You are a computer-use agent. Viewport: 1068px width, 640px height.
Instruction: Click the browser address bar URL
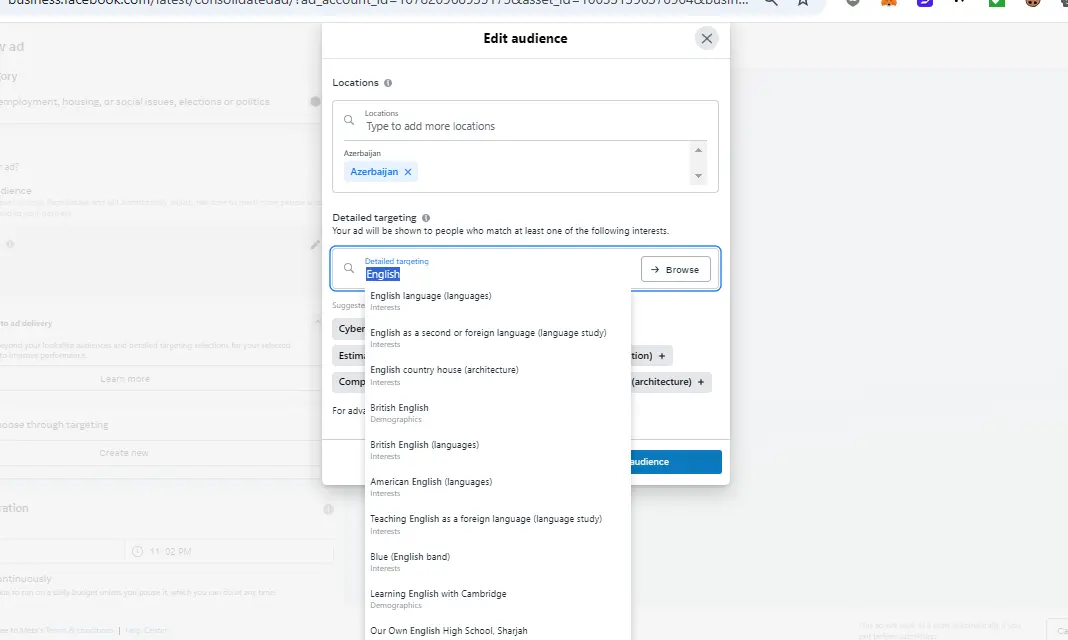point(378,3)
